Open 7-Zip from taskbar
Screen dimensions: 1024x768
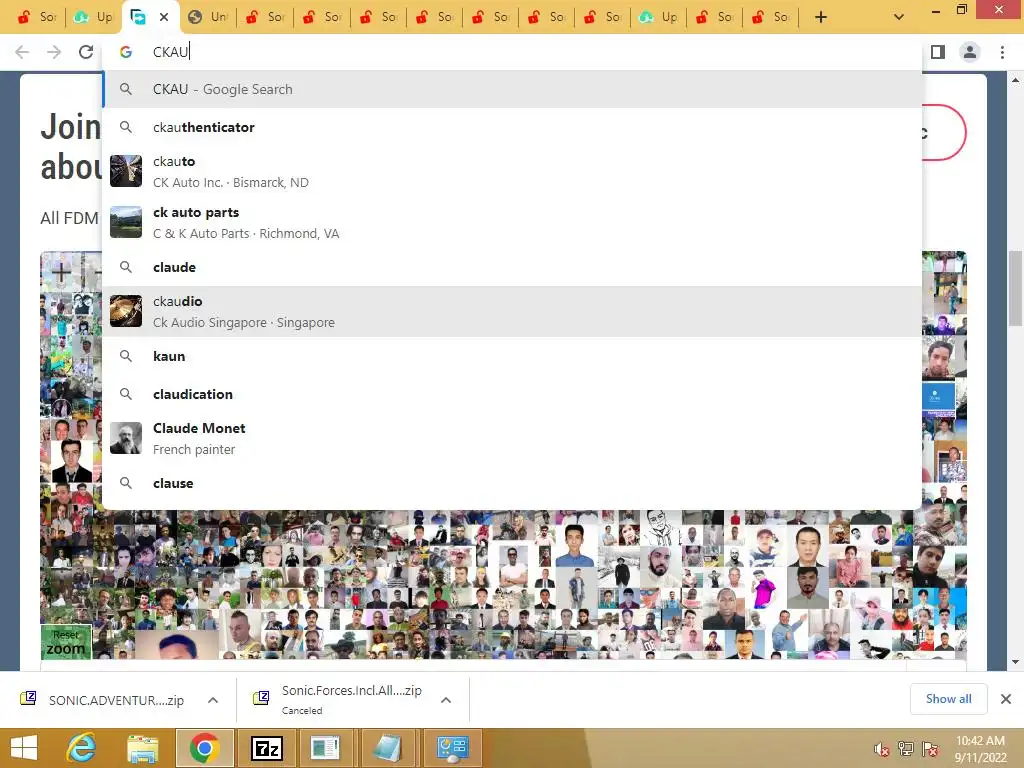click(x=266, y=748)
